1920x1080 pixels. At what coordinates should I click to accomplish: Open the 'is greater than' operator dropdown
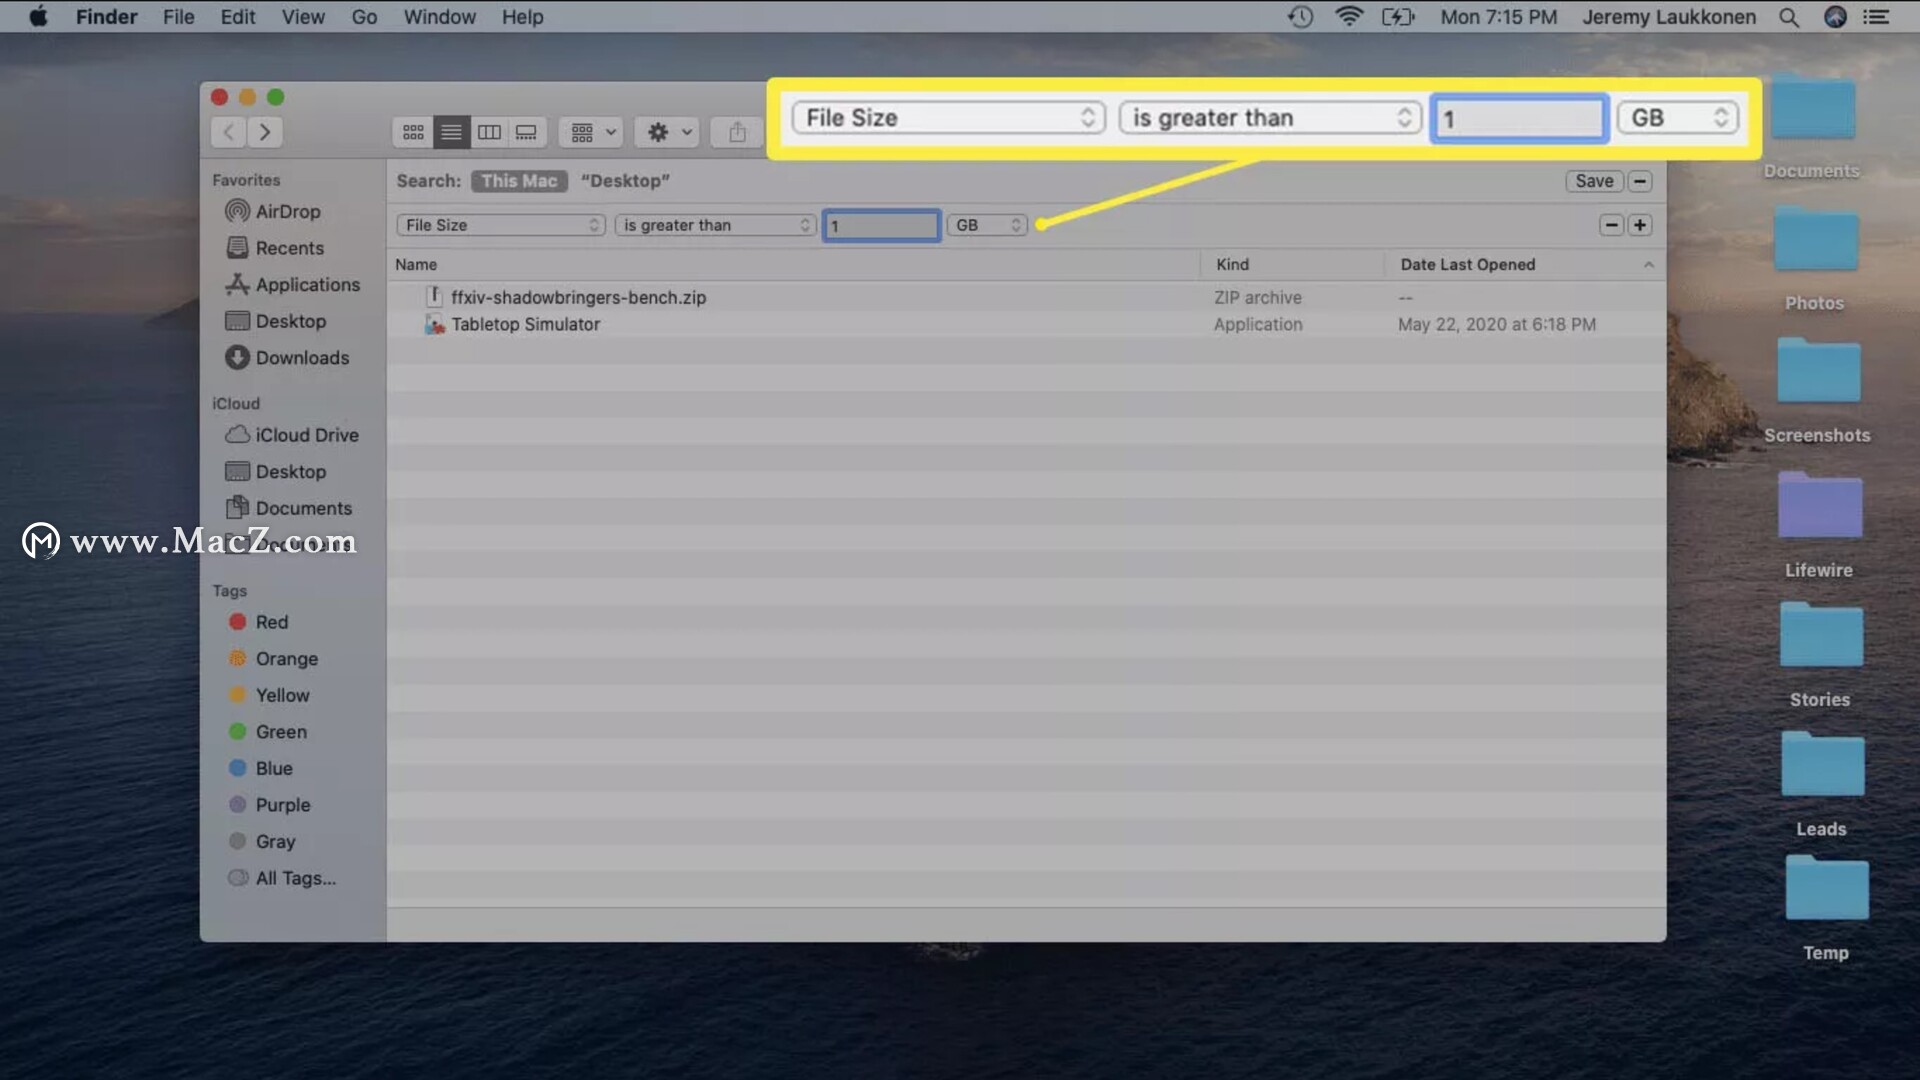point(715,225)
